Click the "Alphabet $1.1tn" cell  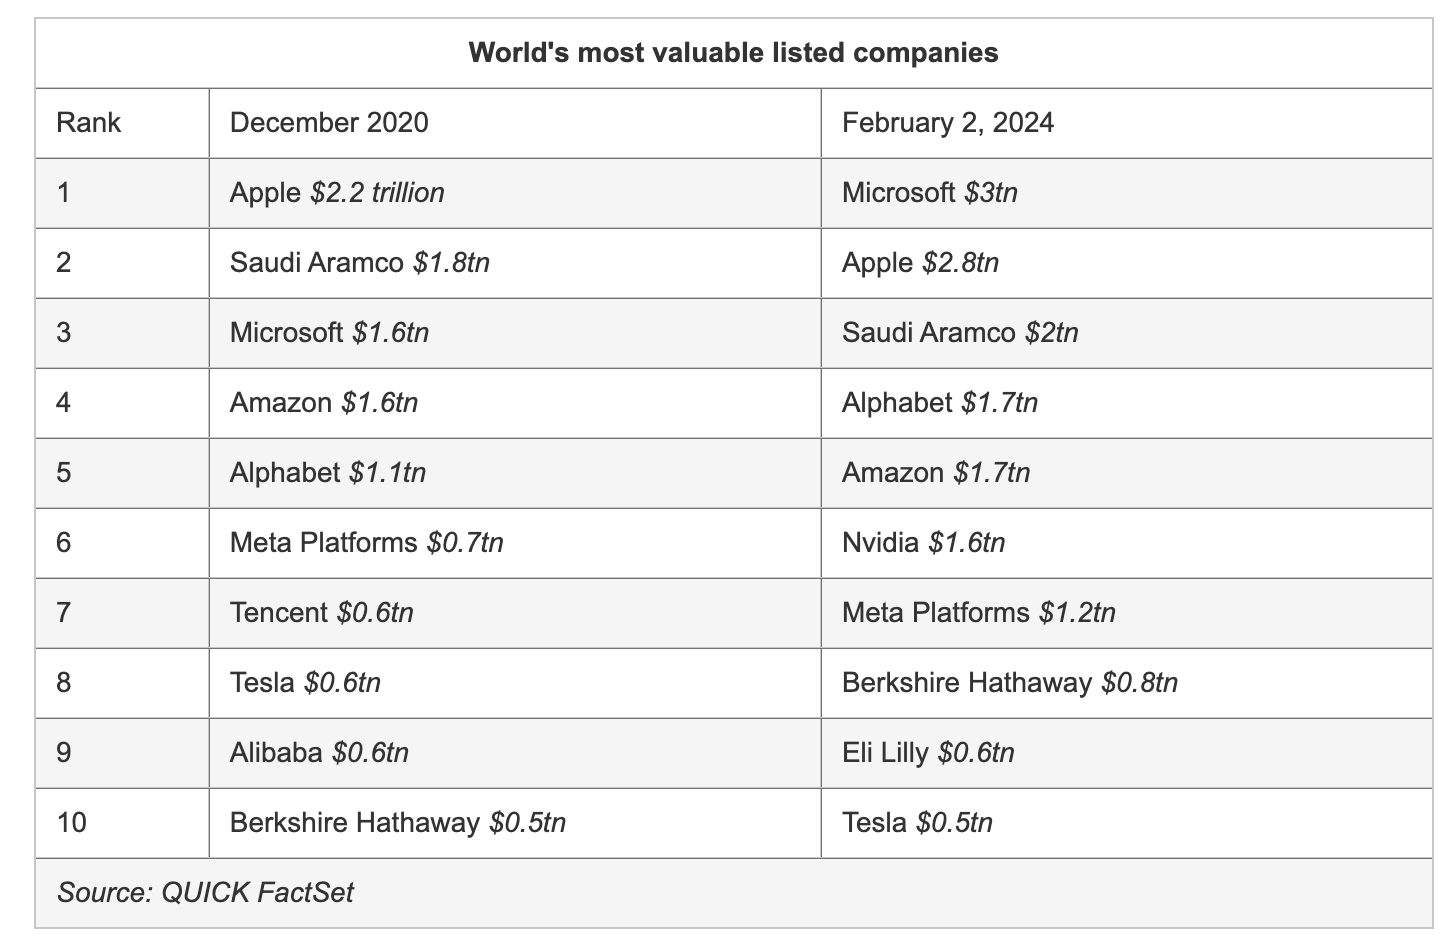(x=327, y=473)
